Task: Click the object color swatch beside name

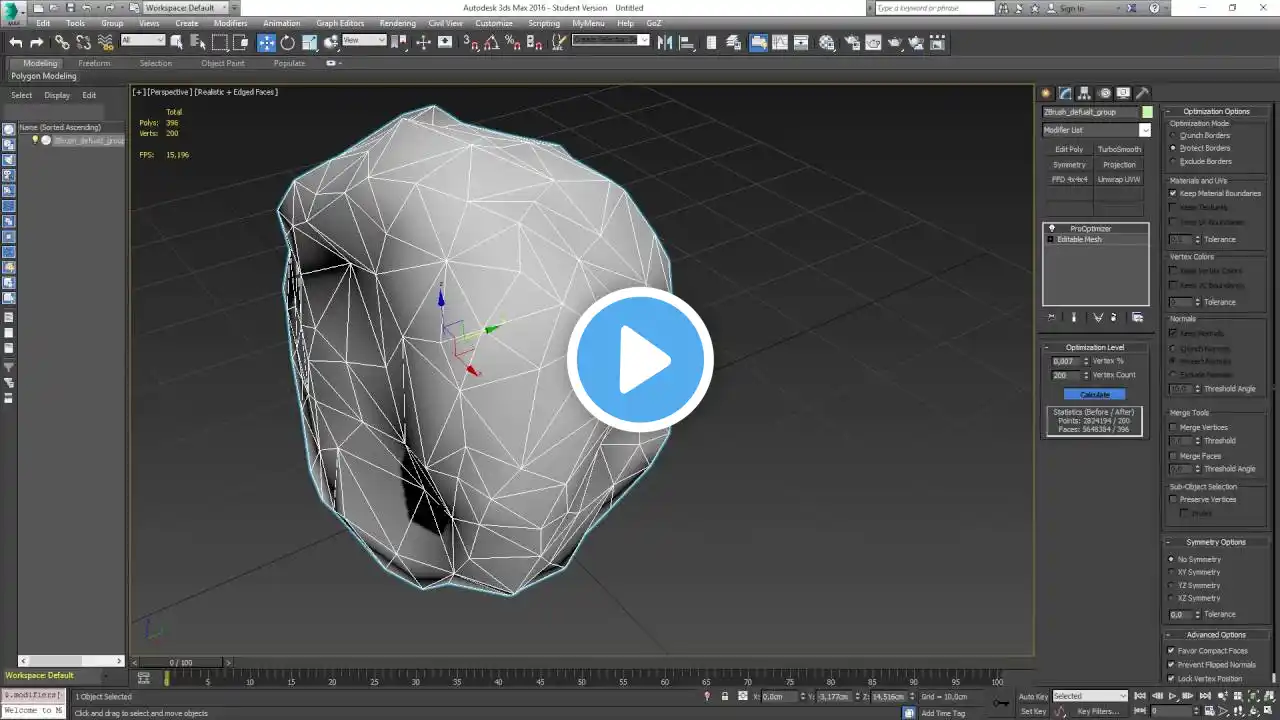Action: click(1147, 112)
